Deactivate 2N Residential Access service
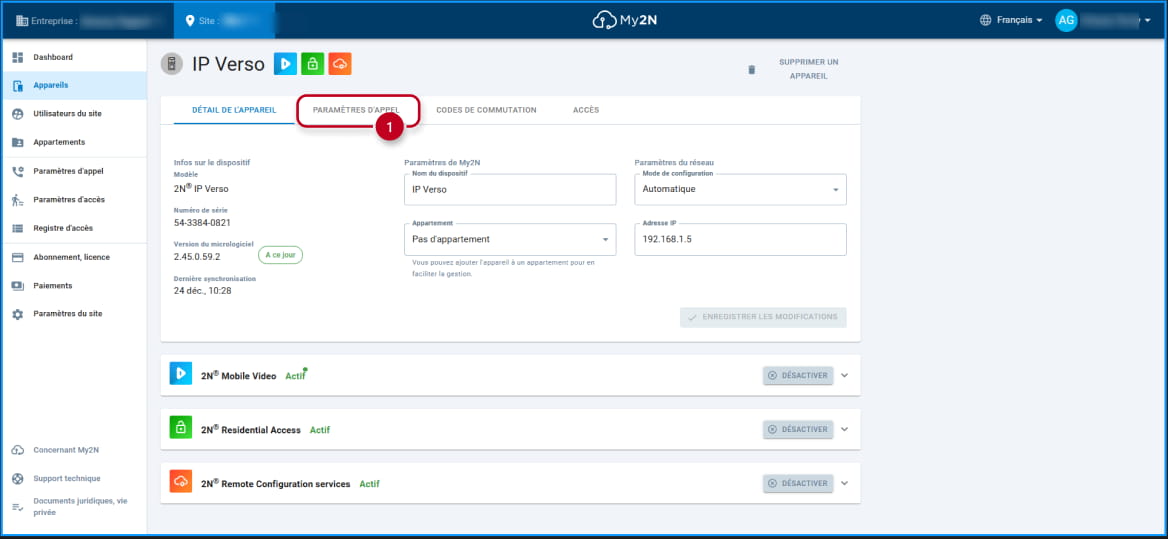The image size is (1168, 539). tap(798, 430)
